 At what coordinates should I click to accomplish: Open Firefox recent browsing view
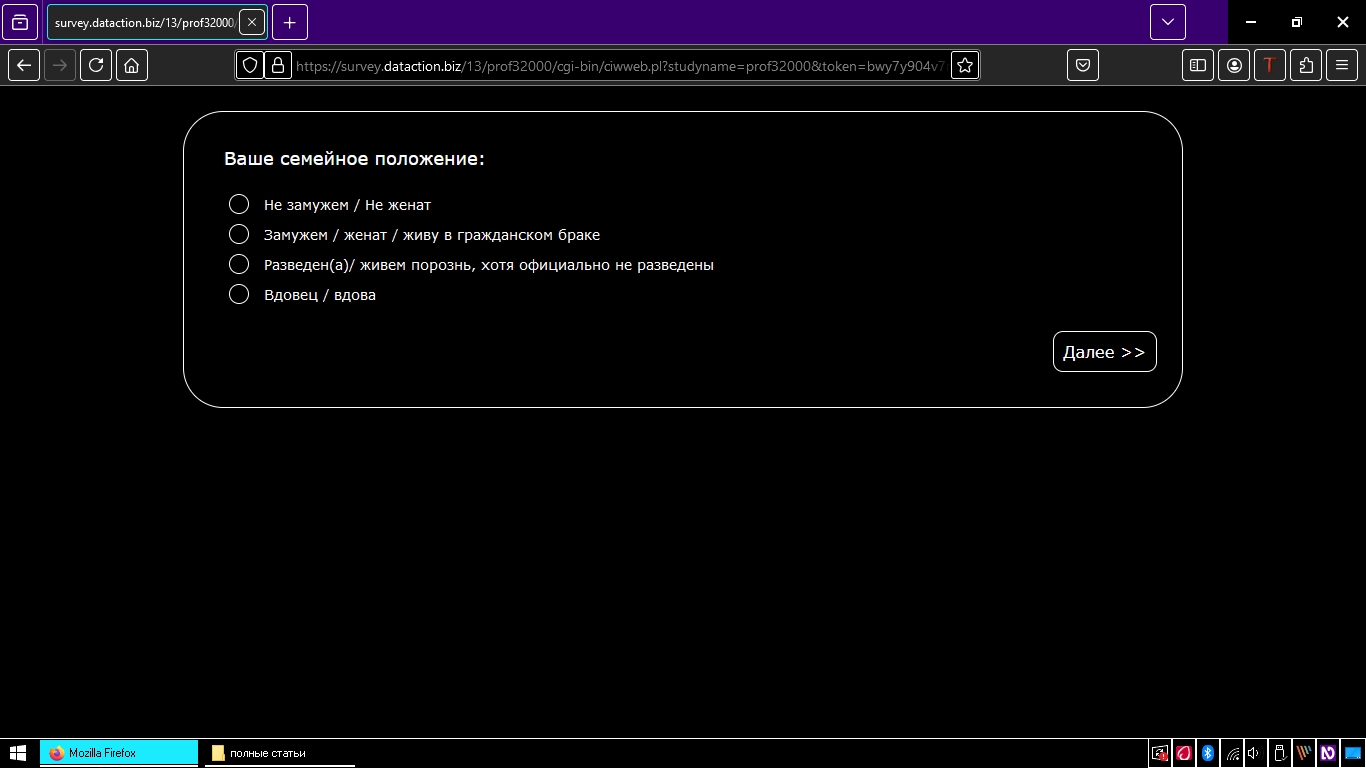tap(20, 22)
